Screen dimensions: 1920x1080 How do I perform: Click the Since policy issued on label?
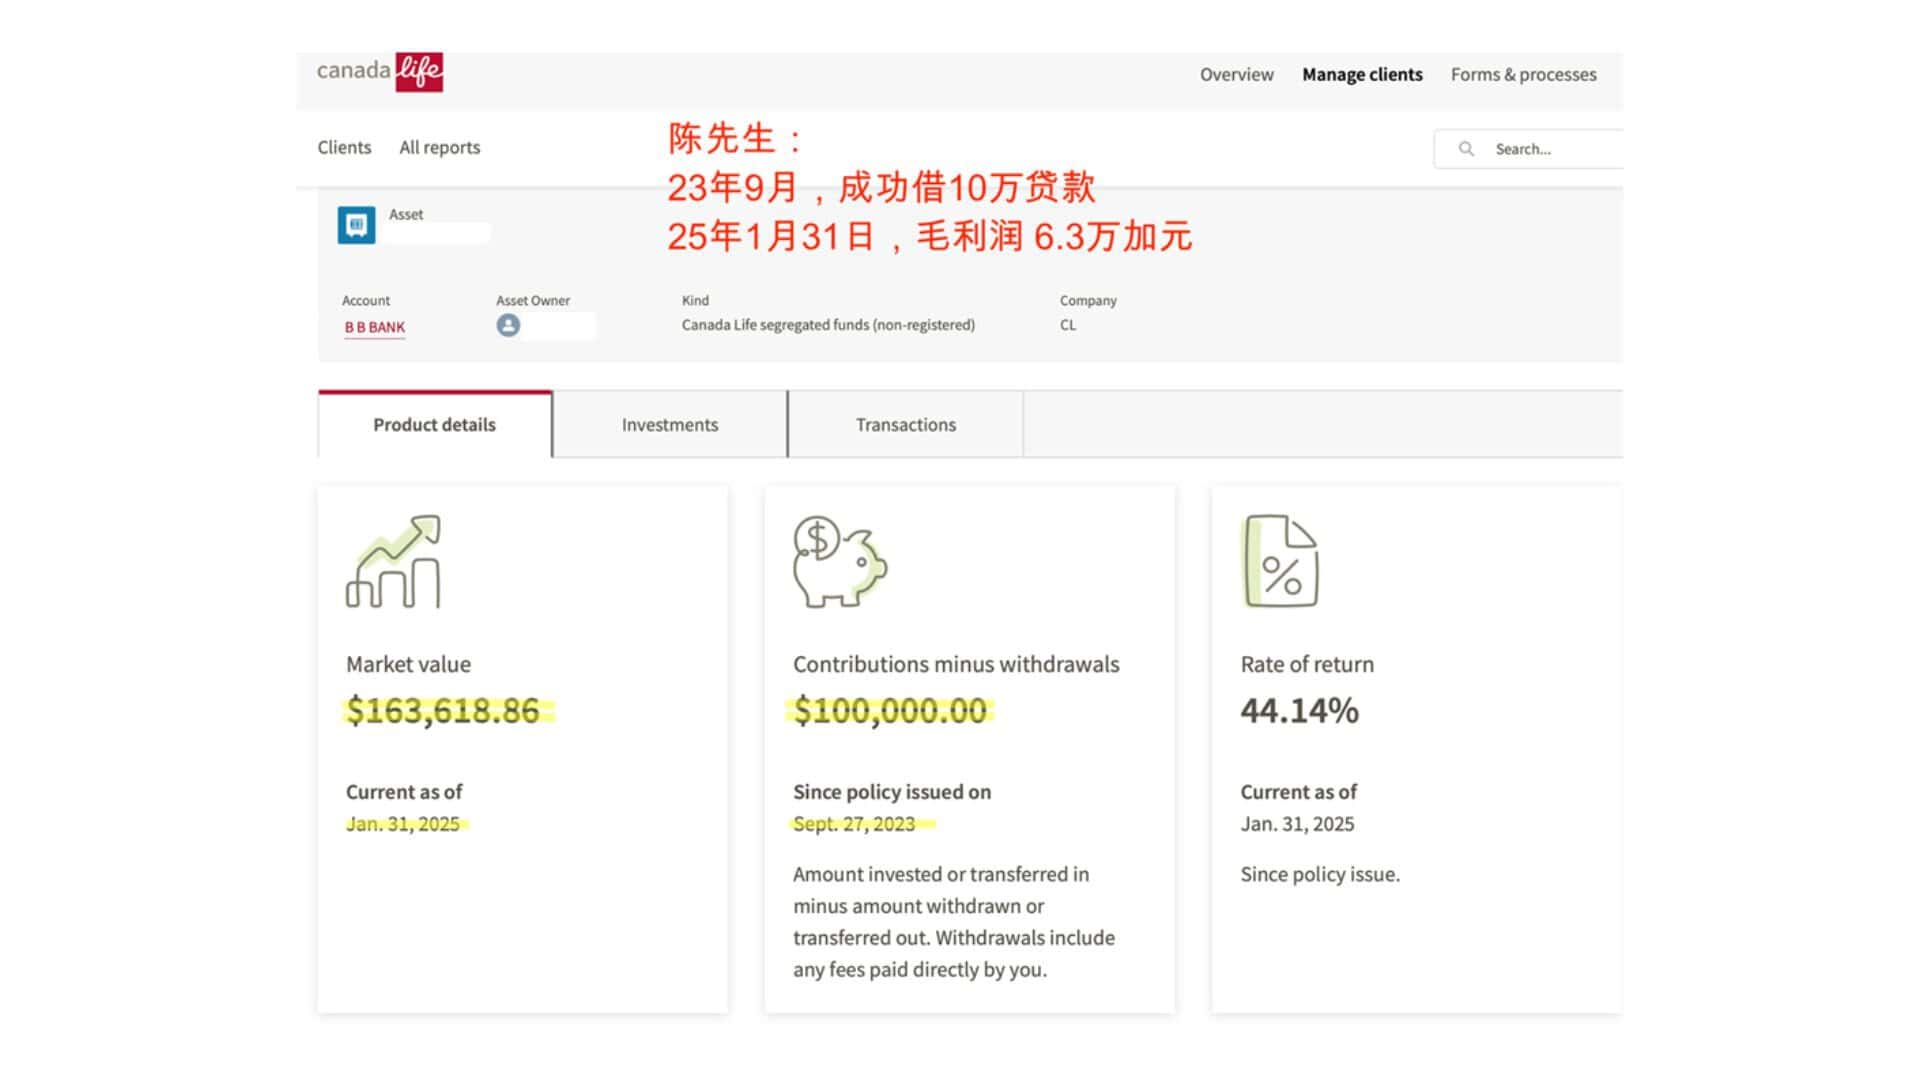tap(892, 792)
